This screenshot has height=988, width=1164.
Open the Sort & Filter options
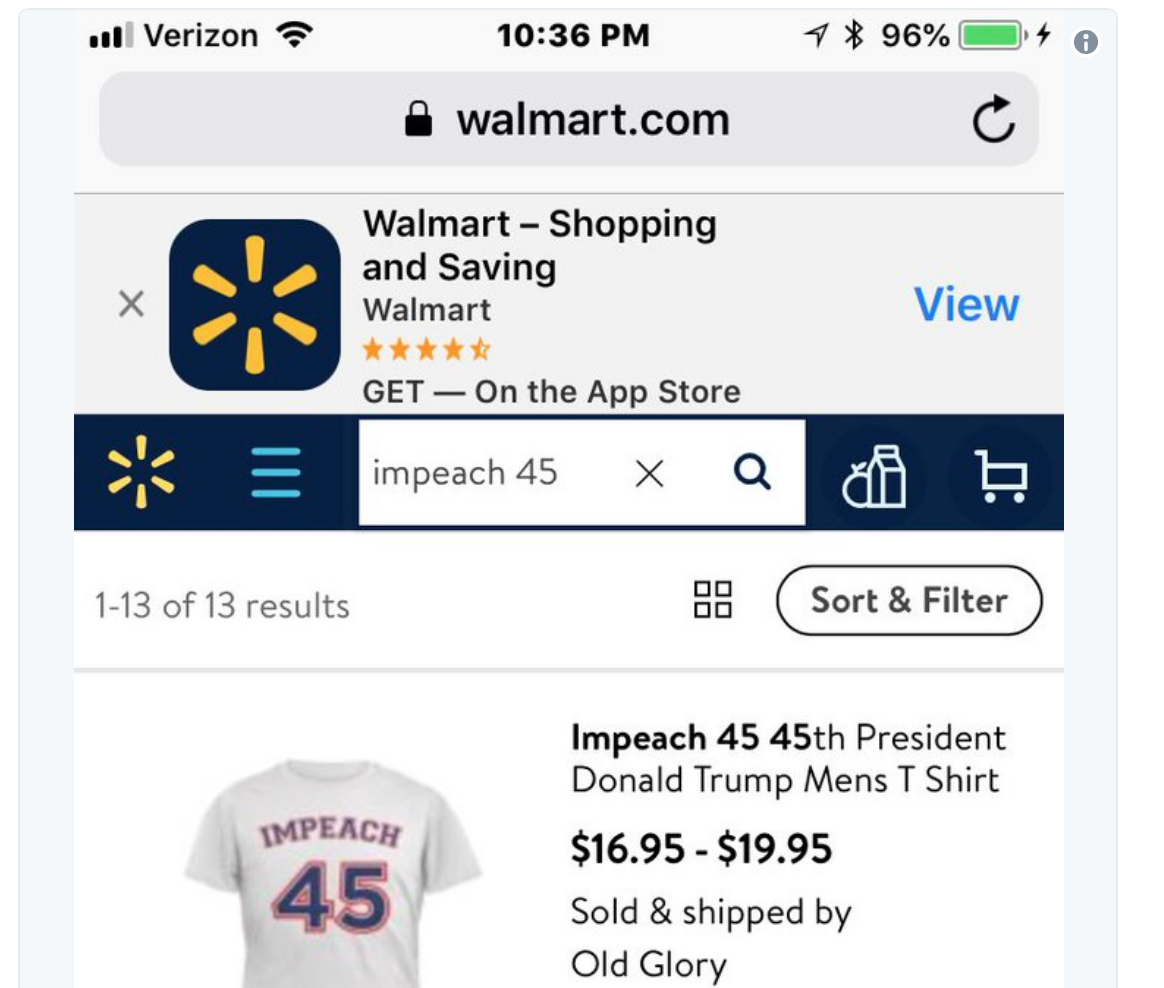click(908, 600)
